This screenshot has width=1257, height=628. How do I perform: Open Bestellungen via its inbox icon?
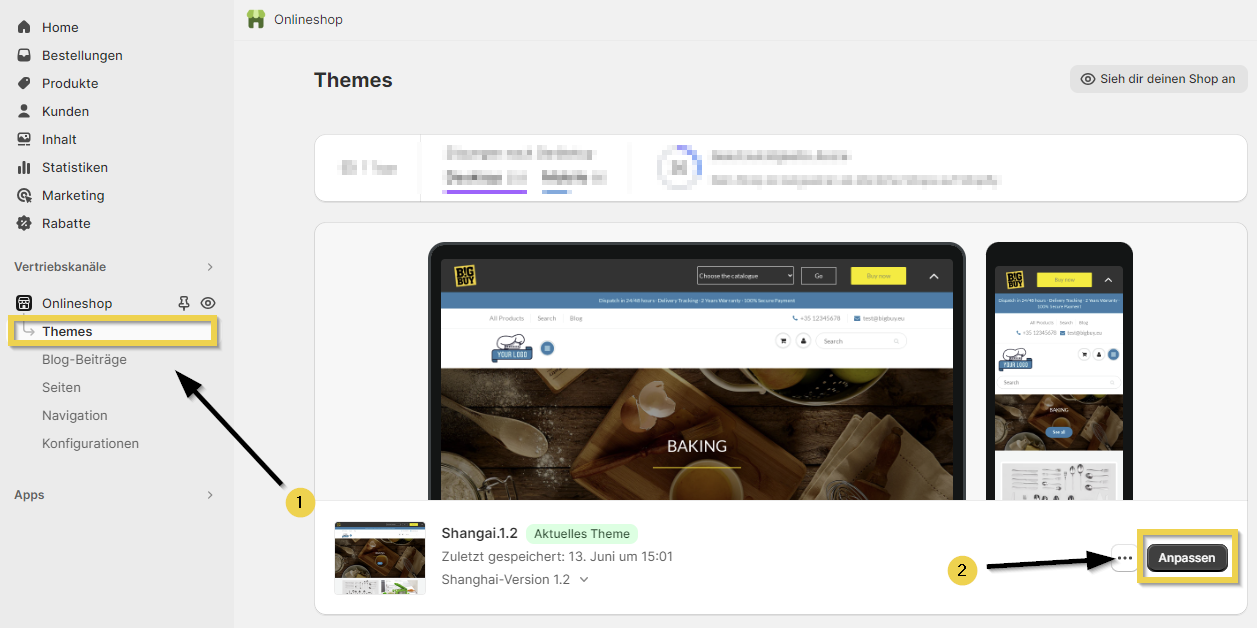point(24,55)
